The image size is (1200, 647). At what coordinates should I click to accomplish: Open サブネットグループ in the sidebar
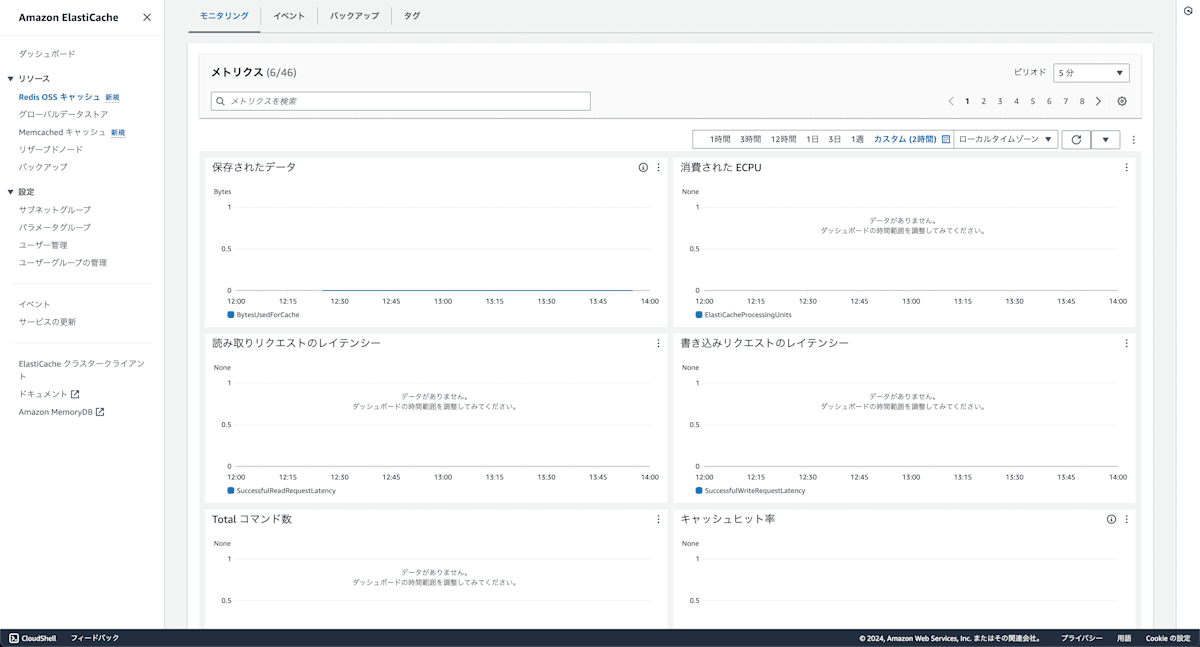click(x=55, y=210)
